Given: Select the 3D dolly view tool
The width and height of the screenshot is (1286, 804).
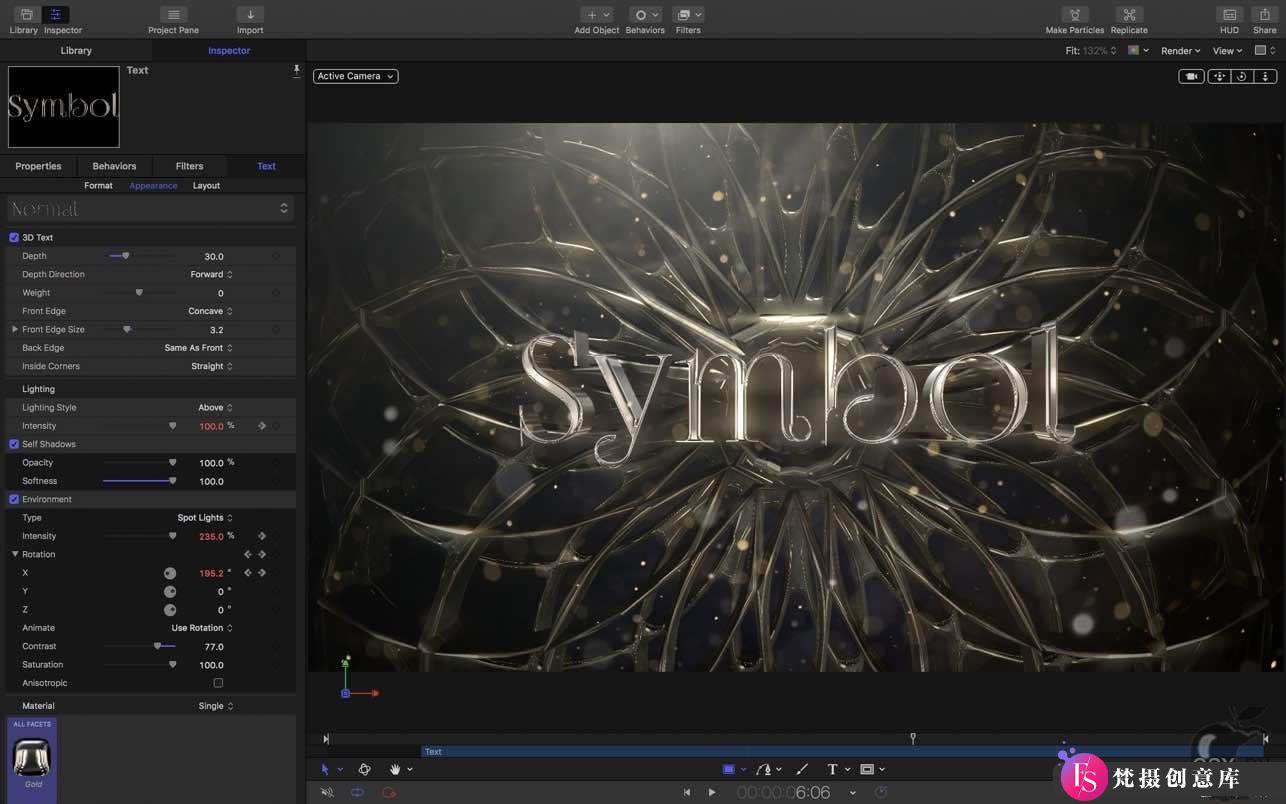Looking at the screenshot, I should 1265,76.
